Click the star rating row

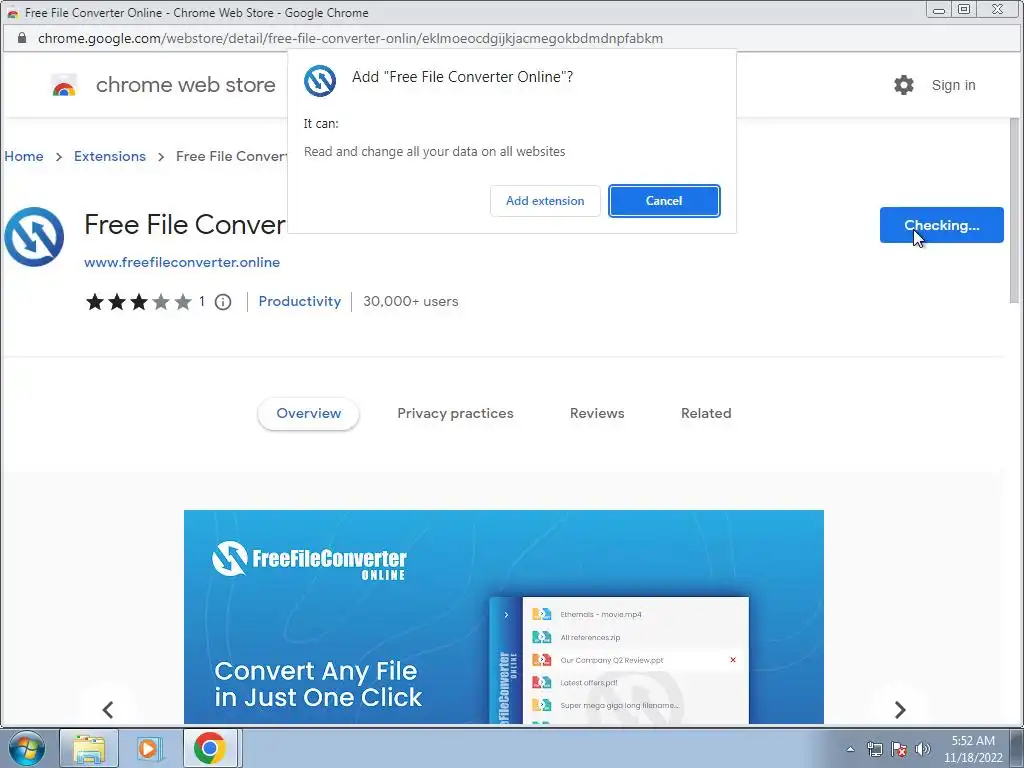pos(138,301)
